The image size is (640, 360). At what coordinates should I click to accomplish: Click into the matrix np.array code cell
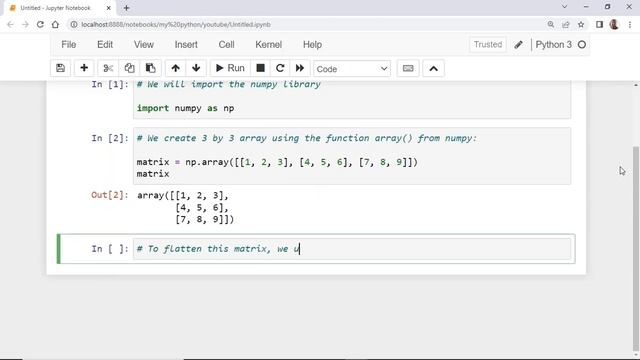[352, 156]
